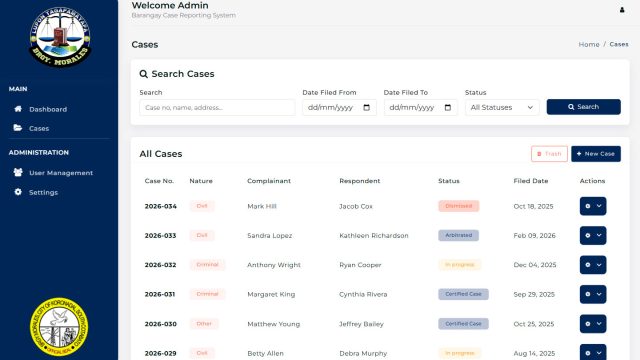
Task: Click filed date Feb 09, 2026
Action: tap(534, 236)
